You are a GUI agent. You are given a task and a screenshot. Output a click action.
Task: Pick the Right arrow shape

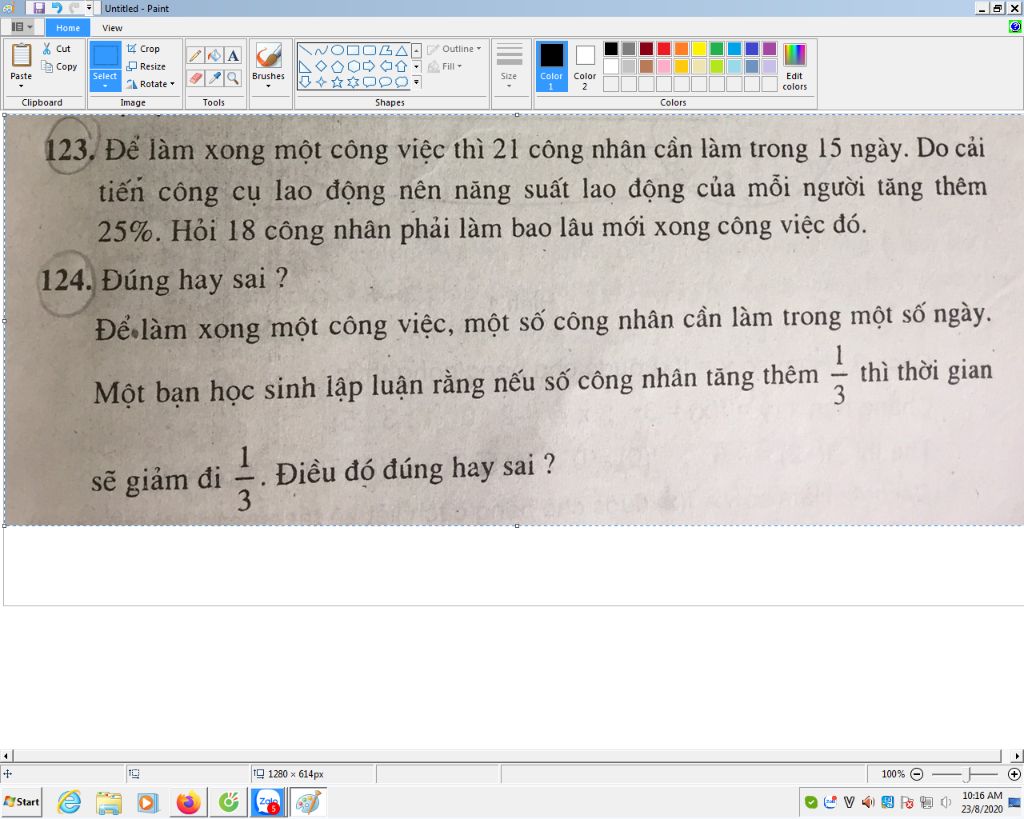[369, 66]
